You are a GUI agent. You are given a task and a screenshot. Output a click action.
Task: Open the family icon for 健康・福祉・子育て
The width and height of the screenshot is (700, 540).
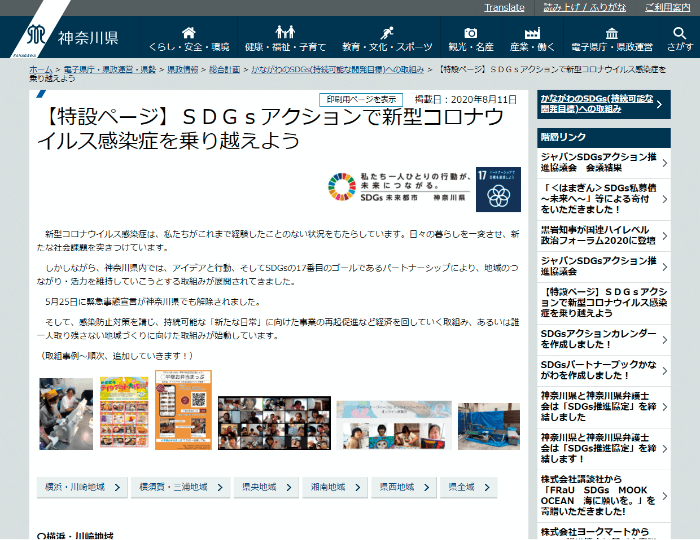pos(285,32)
